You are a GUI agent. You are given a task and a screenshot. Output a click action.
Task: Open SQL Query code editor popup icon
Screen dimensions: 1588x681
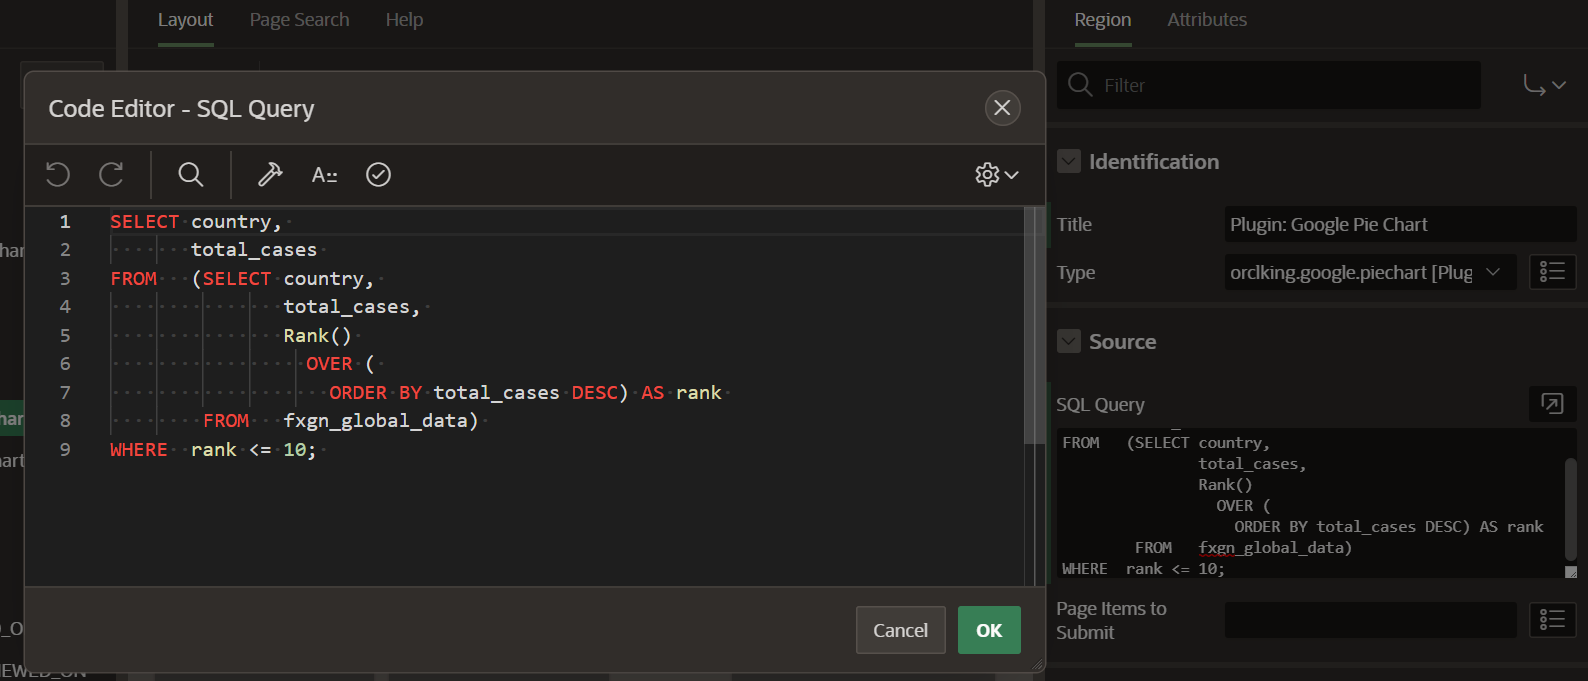click(1552, 404)
